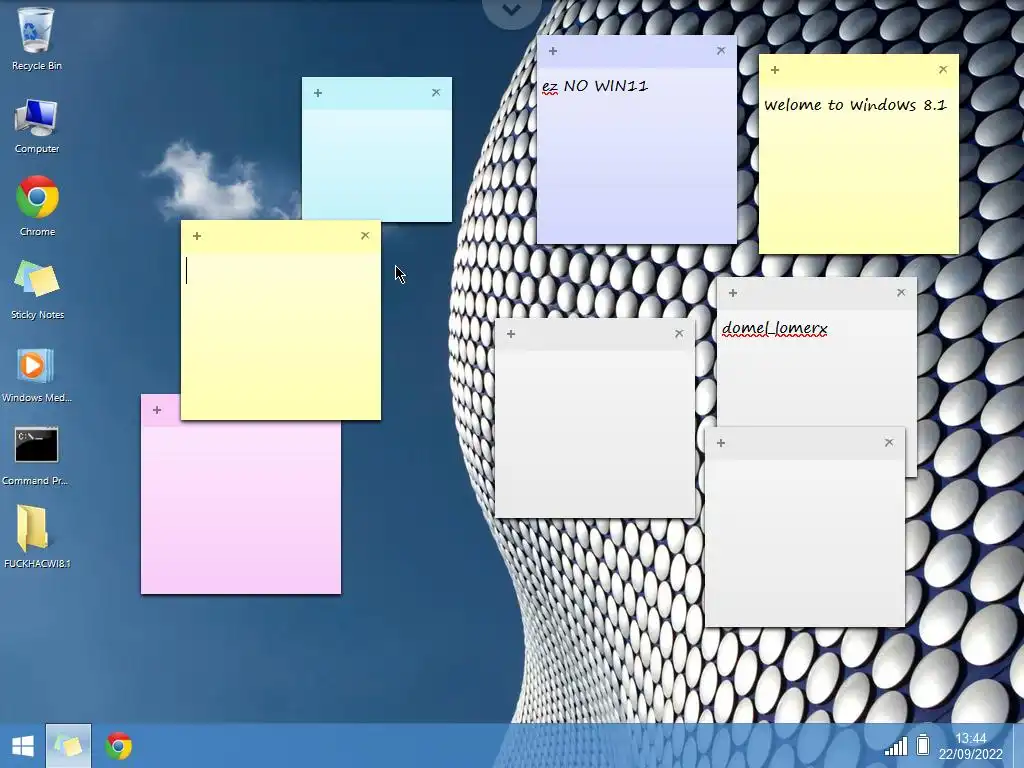Check the network signal tray icon
The width and height of the screenshot is (1024, 768).
click(895, 746)
